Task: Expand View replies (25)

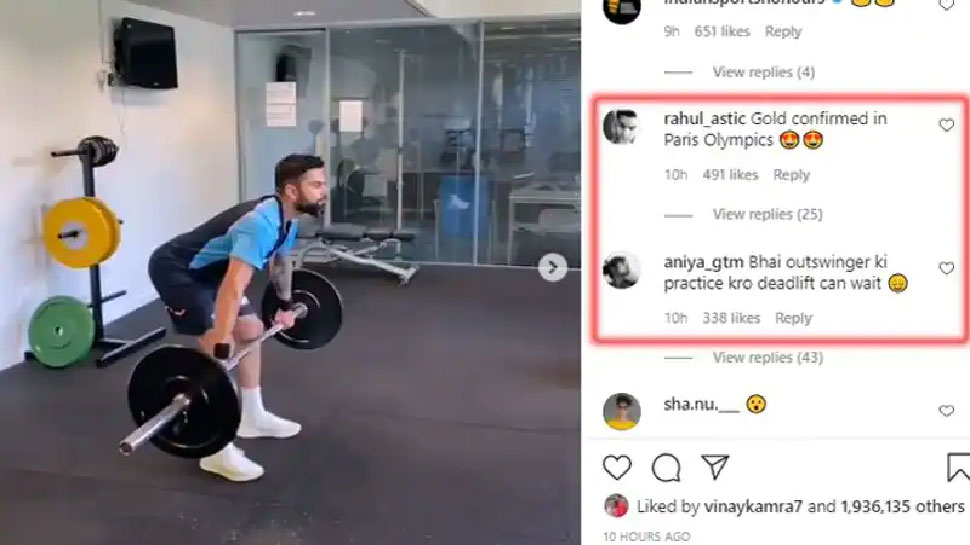Action: point(767,214)
